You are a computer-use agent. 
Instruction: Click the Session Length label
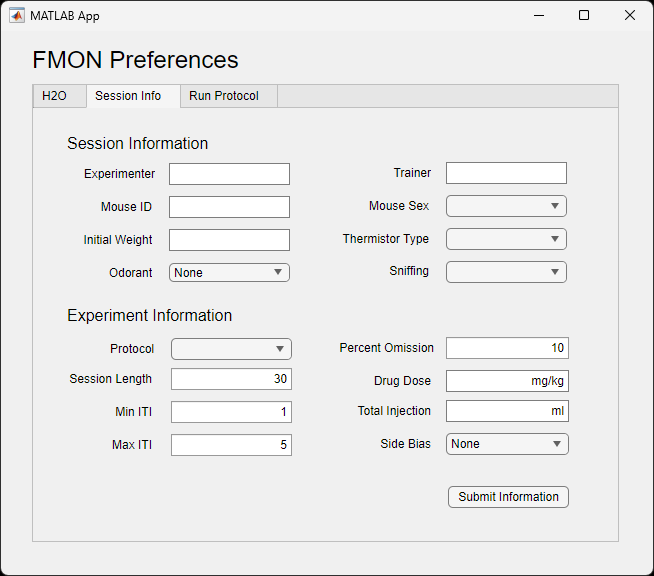click(111, 379)
